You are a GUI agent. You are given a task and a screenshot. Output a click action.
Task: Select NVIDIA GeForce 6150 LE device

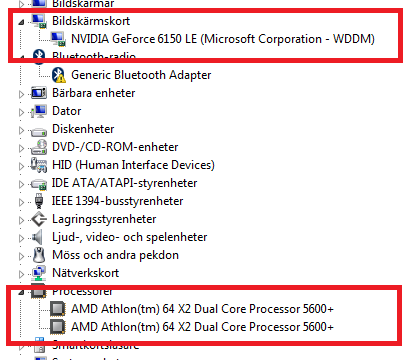(x=223, y=39)
